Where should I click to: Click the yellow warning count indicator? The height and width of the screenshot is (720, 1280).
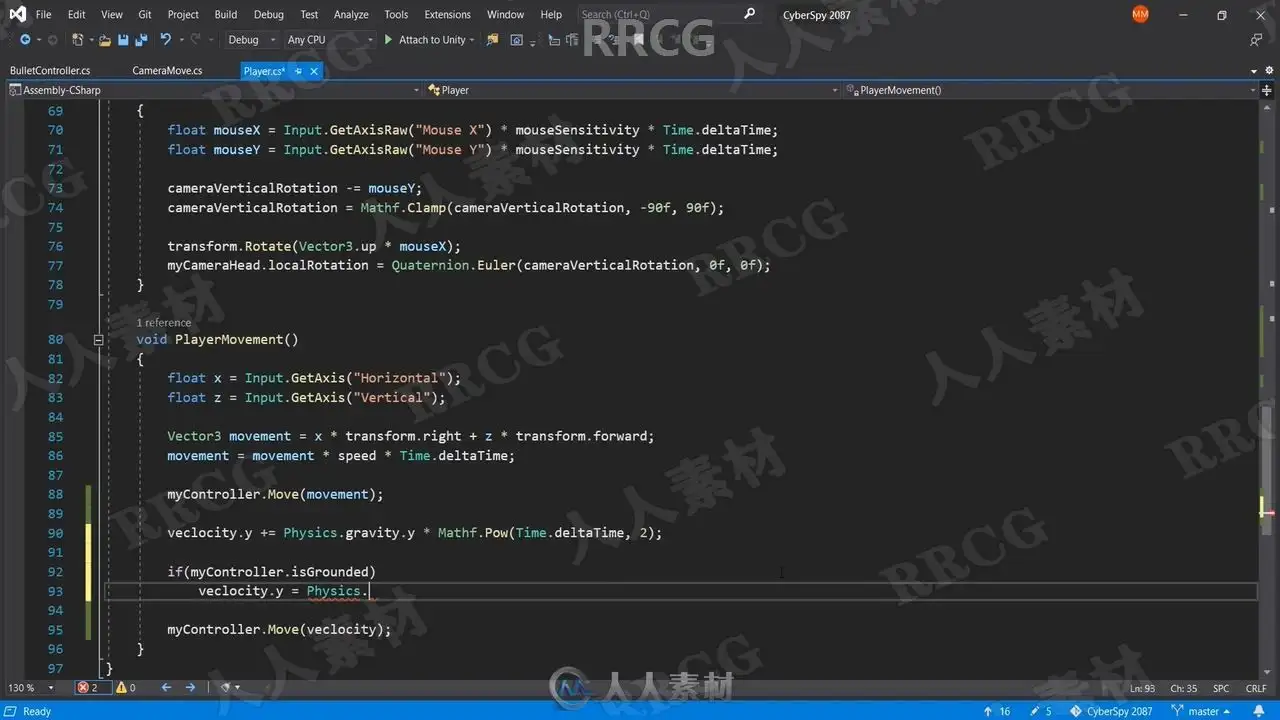coord(125,688)
